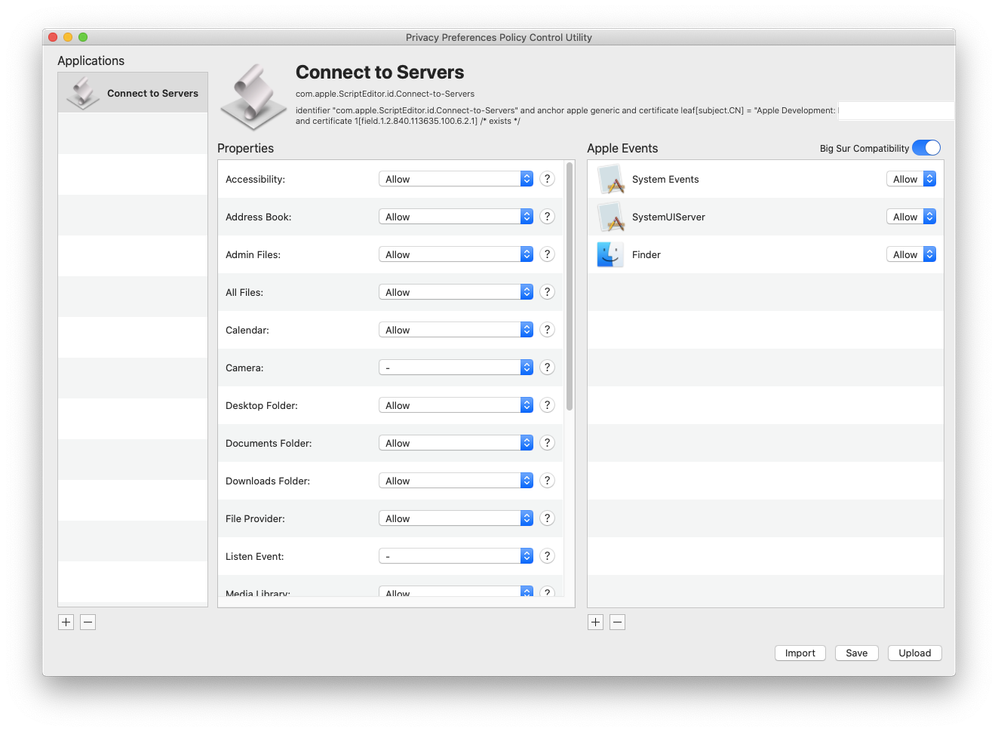Change the SystemUIServer Allow dropdown
Image resolution: width=998 pixels, height=732 pixels.
[911, 216]
